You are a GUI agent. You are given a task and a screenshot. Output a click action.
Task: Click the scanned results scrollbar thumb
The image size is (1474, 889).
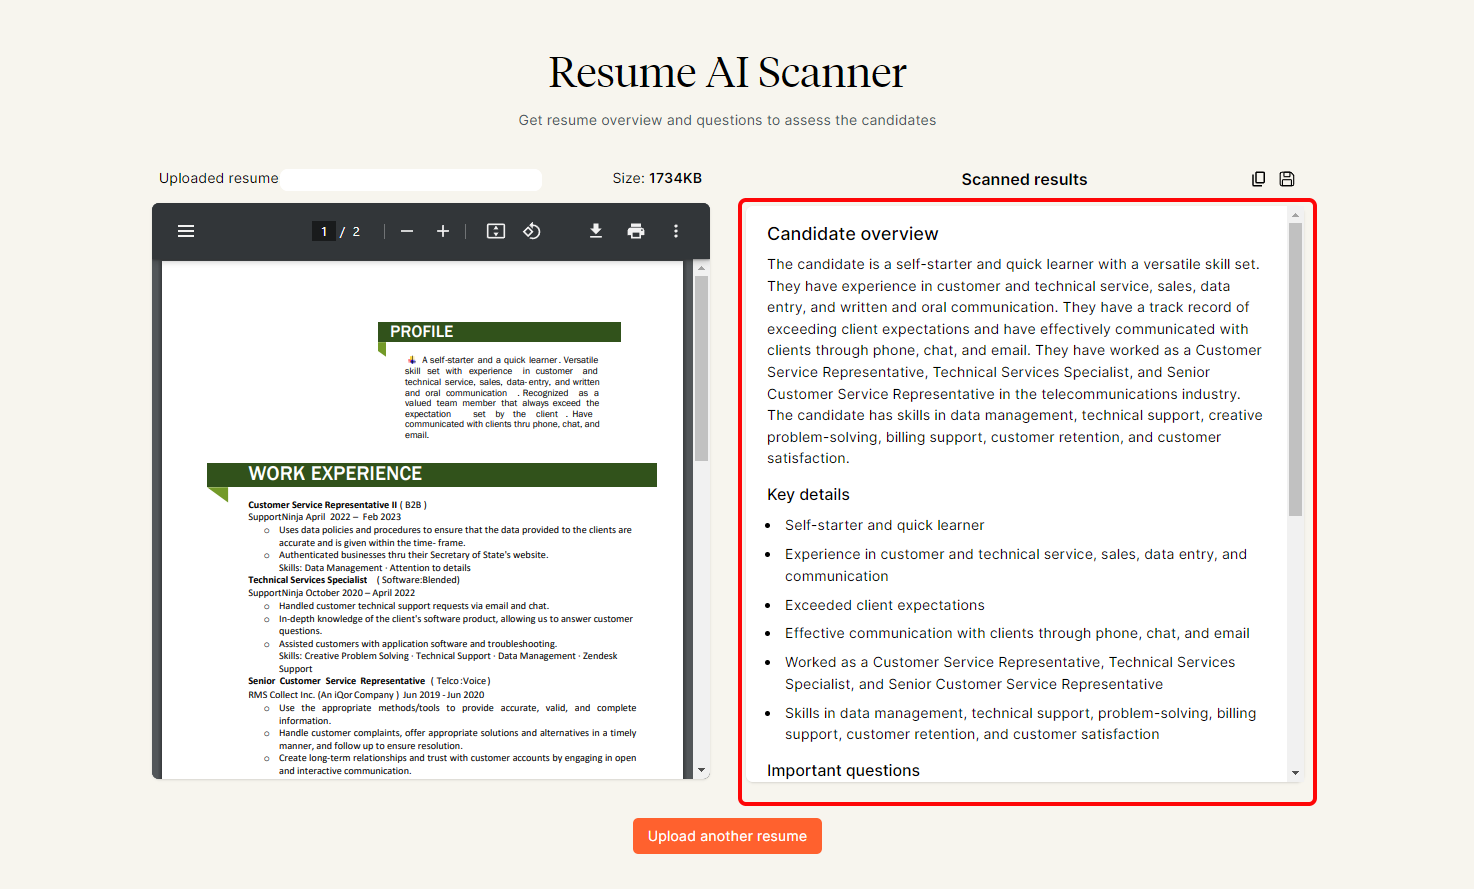click(1295, 368)
